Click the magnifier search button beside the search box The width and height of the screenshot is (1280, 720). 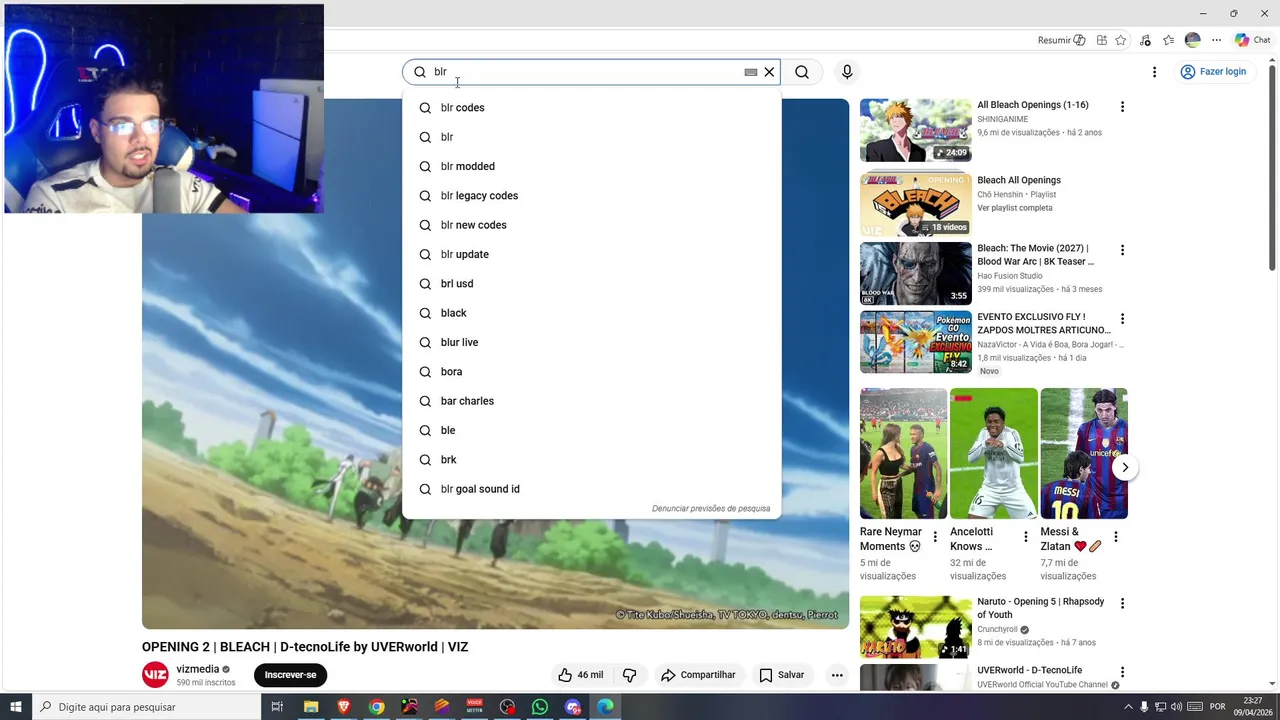tap(802, 72)
